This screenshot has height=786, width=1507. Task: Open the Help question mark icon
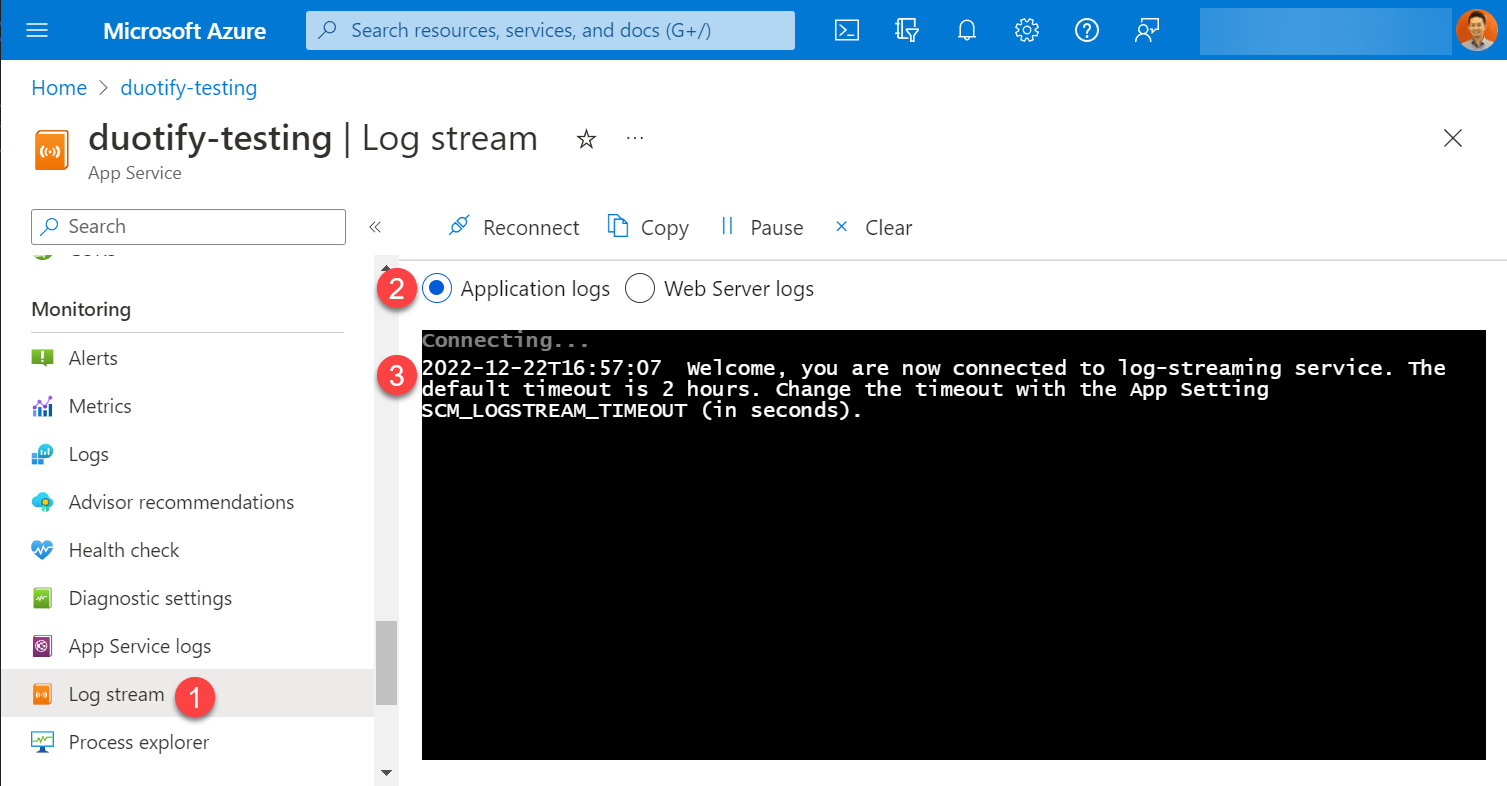click(x=1087, y=30)
